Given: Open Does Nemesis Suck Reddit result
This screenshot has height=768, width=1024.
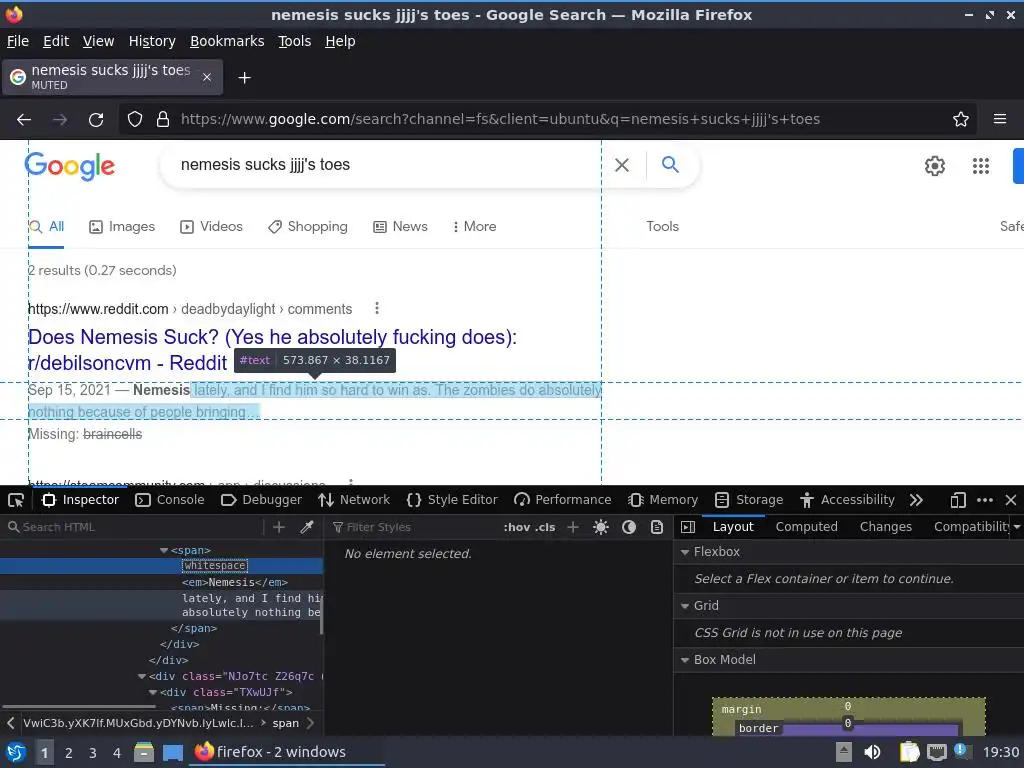Looking at the screenshot, I should click(x=272, y=350).
